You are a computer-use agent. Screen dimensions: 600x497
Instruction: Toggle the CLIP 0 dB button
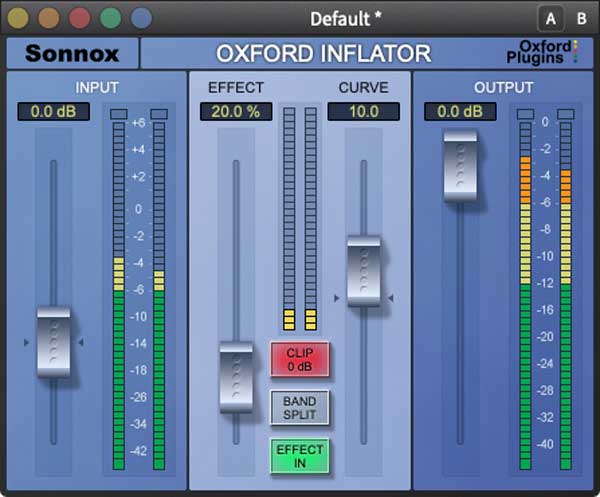pyautogui.click(x=300, y=359)
